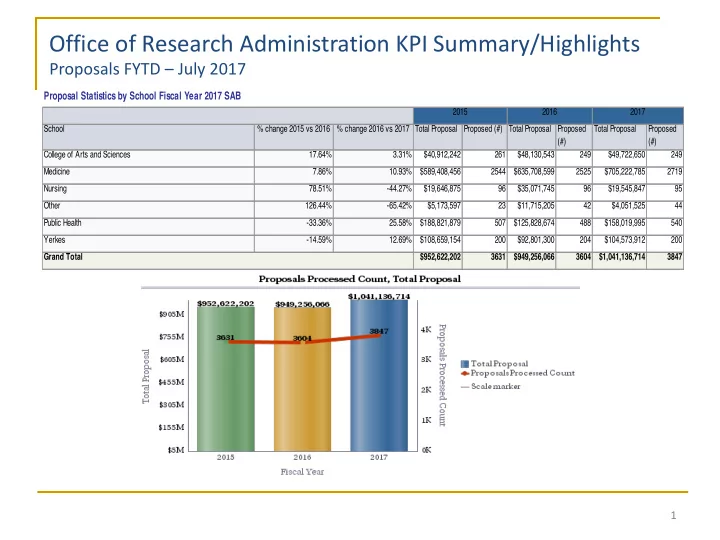Click the '$755M' y-axis tick label
Viewport: 720px width, 540px height.
point(171,337)
